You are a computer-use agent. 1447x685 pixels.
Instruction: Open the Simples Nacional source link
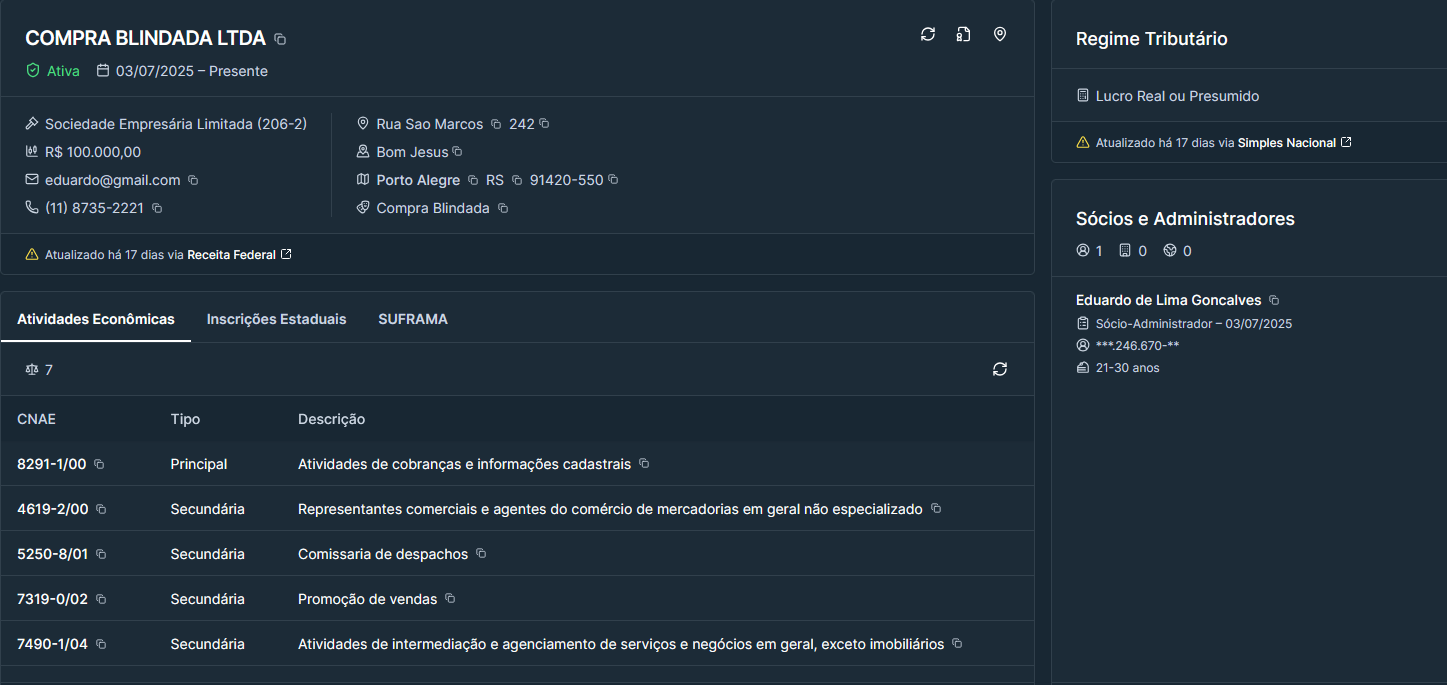click(x=1293, y=143)
